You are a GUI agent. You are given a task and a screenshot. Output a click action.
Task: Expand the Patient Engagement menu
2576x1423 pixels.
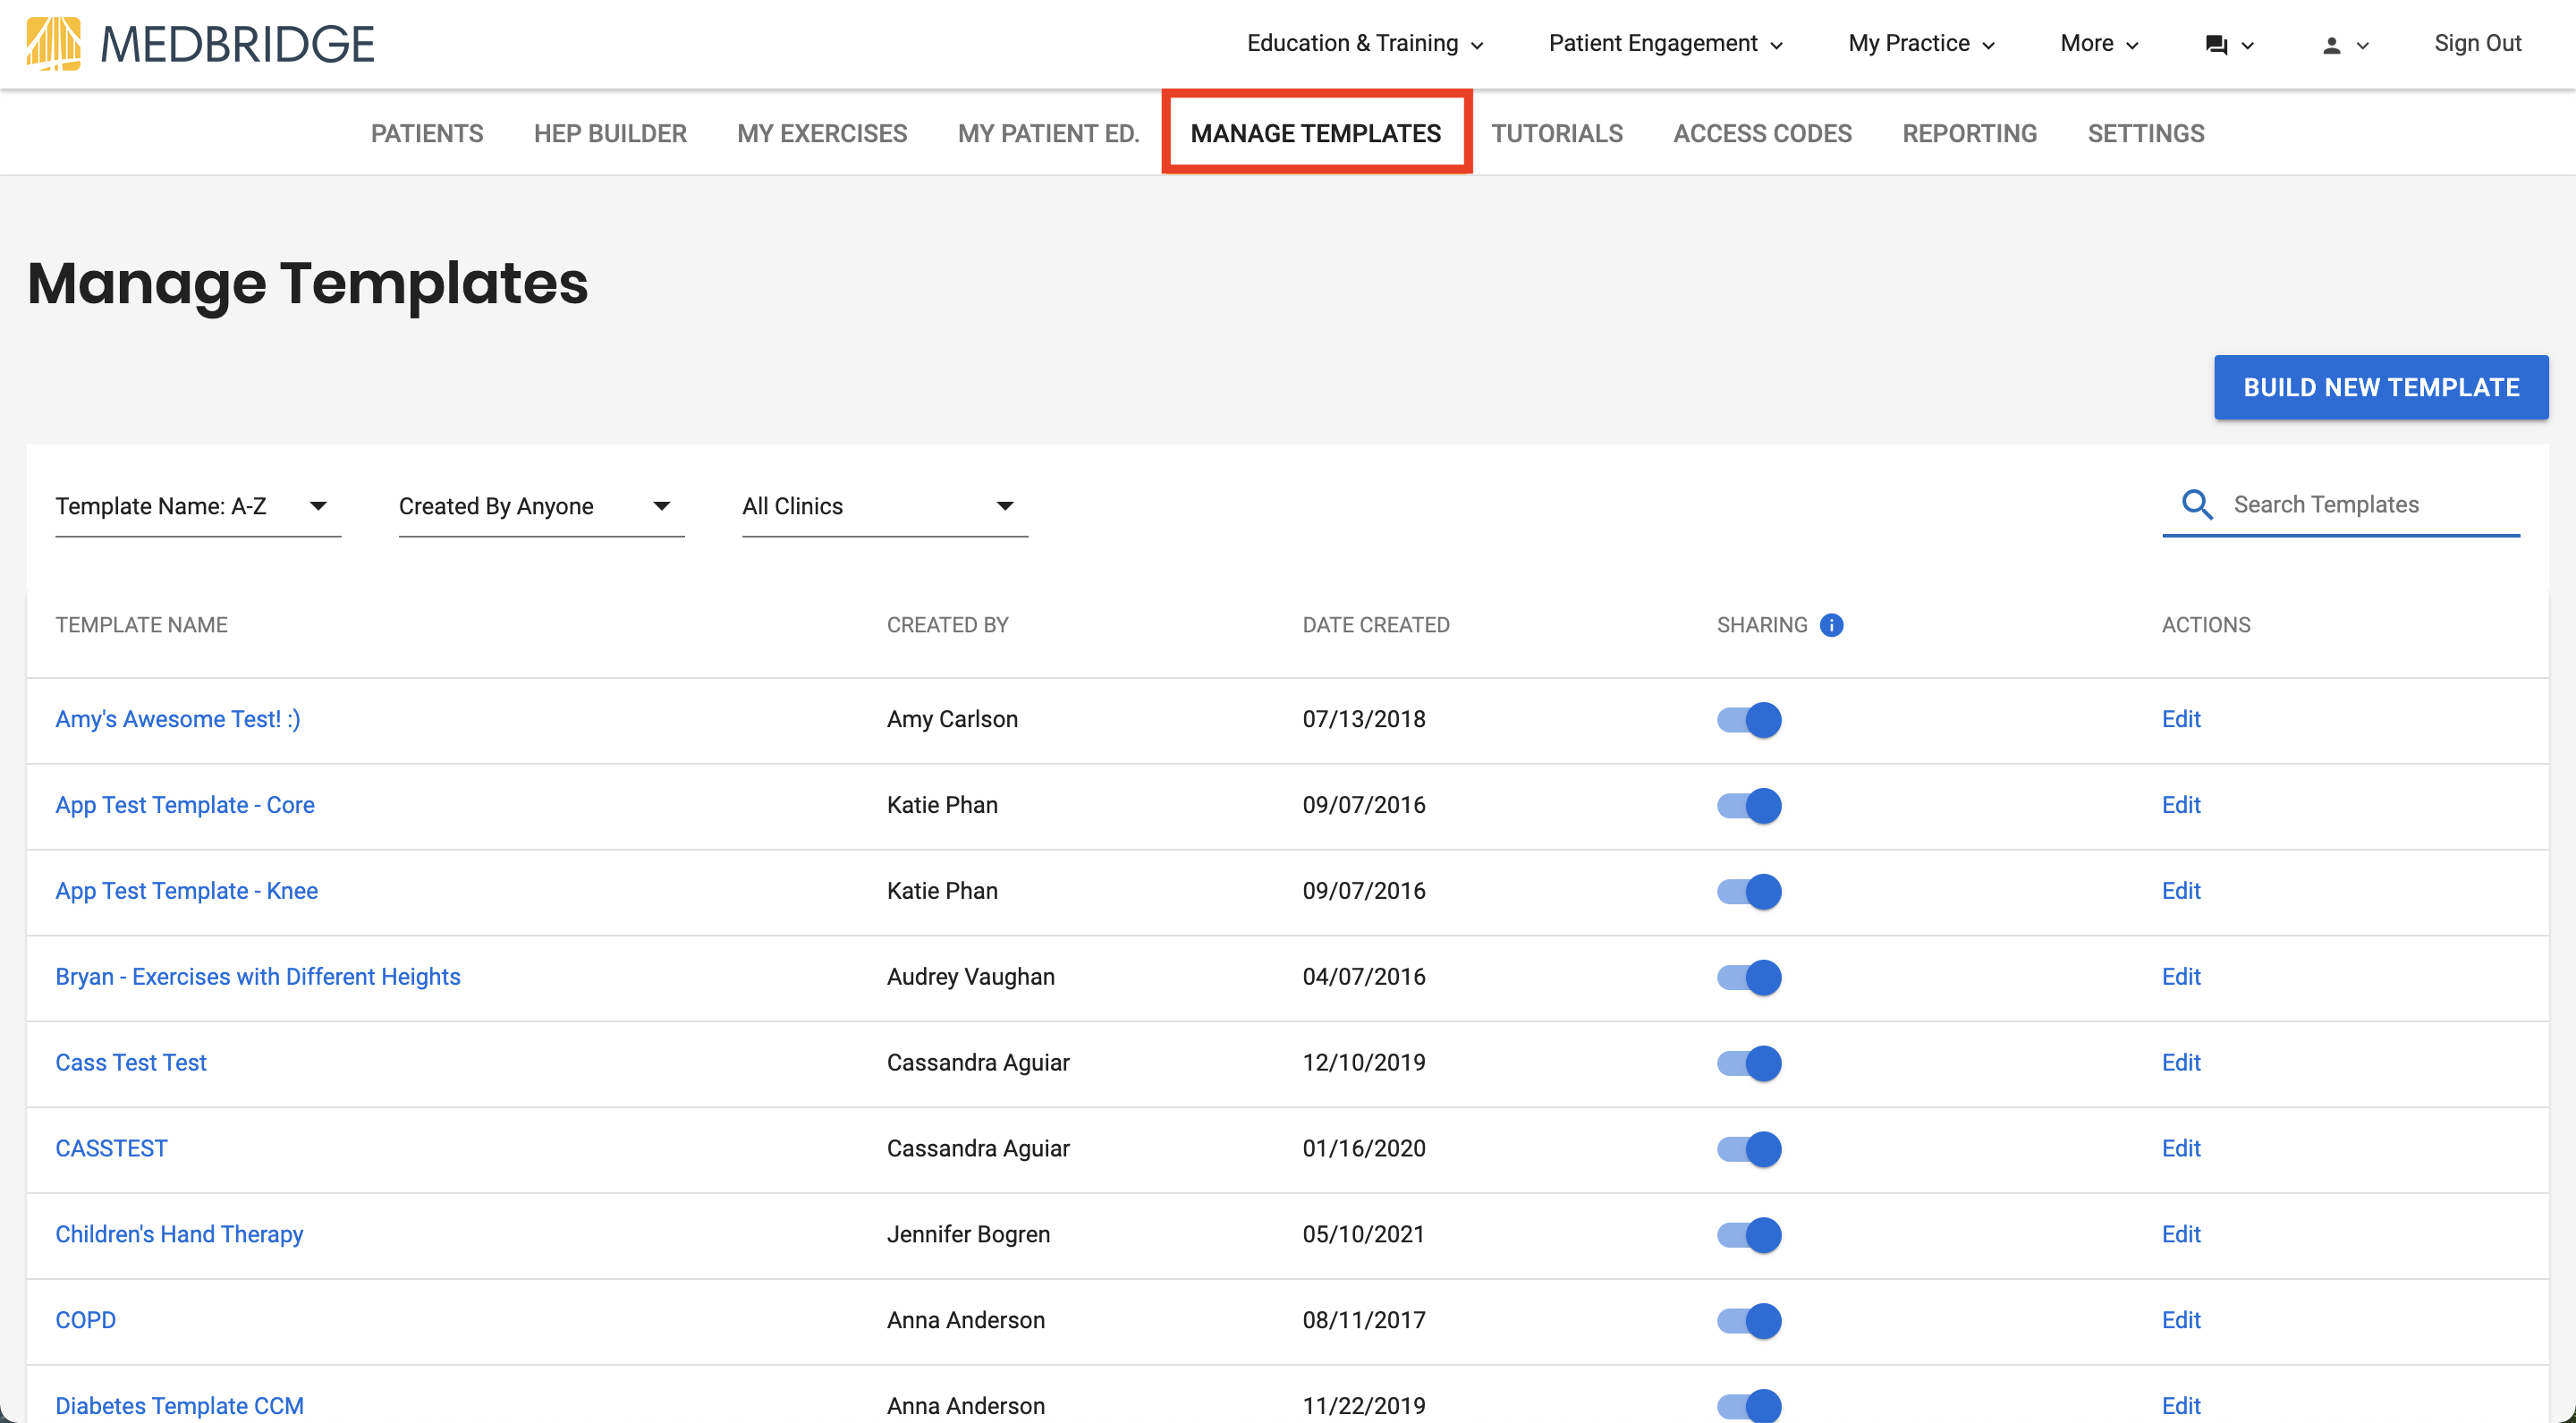pos(1665,43)
